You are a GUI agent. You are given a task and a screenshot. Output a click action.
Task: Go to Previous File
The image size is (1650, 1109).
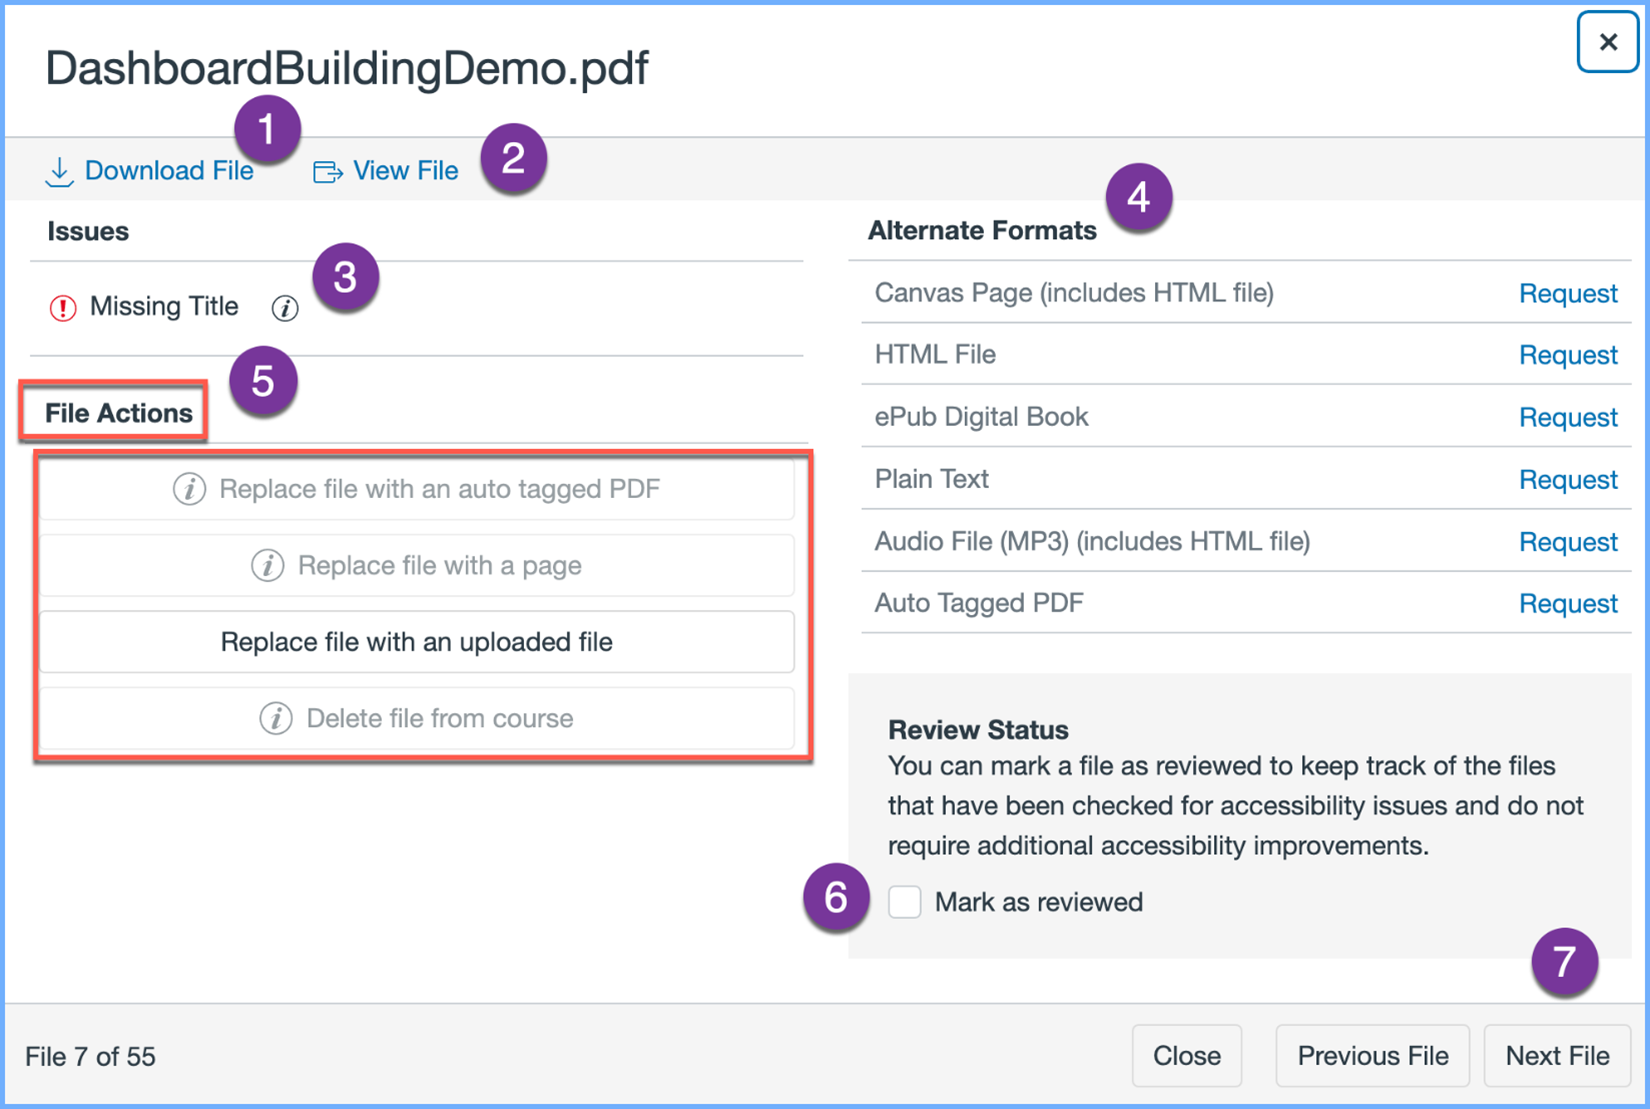[1373, 1056]
